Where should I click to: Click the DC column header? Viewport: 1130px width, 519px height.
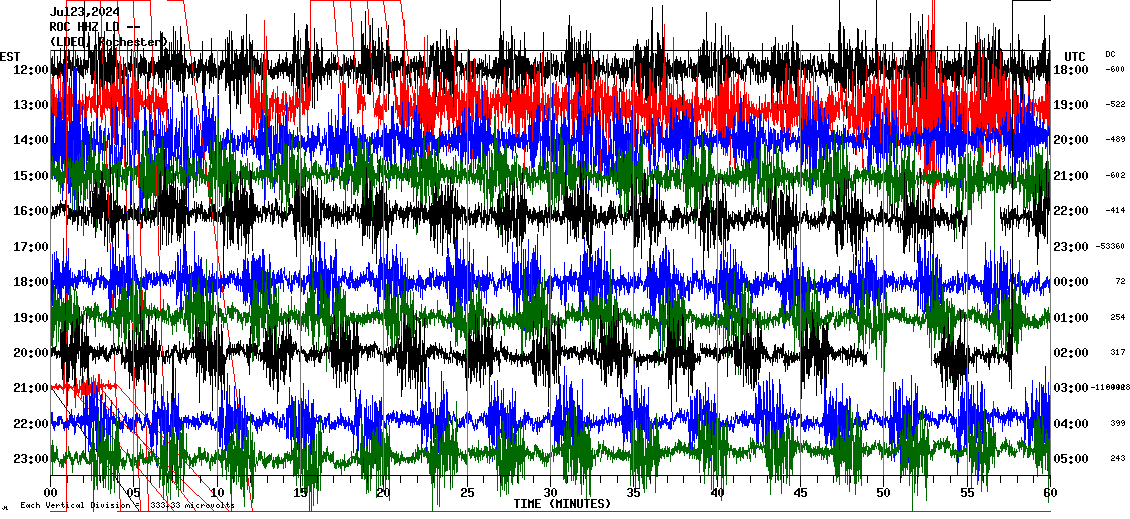[1110, 54]
